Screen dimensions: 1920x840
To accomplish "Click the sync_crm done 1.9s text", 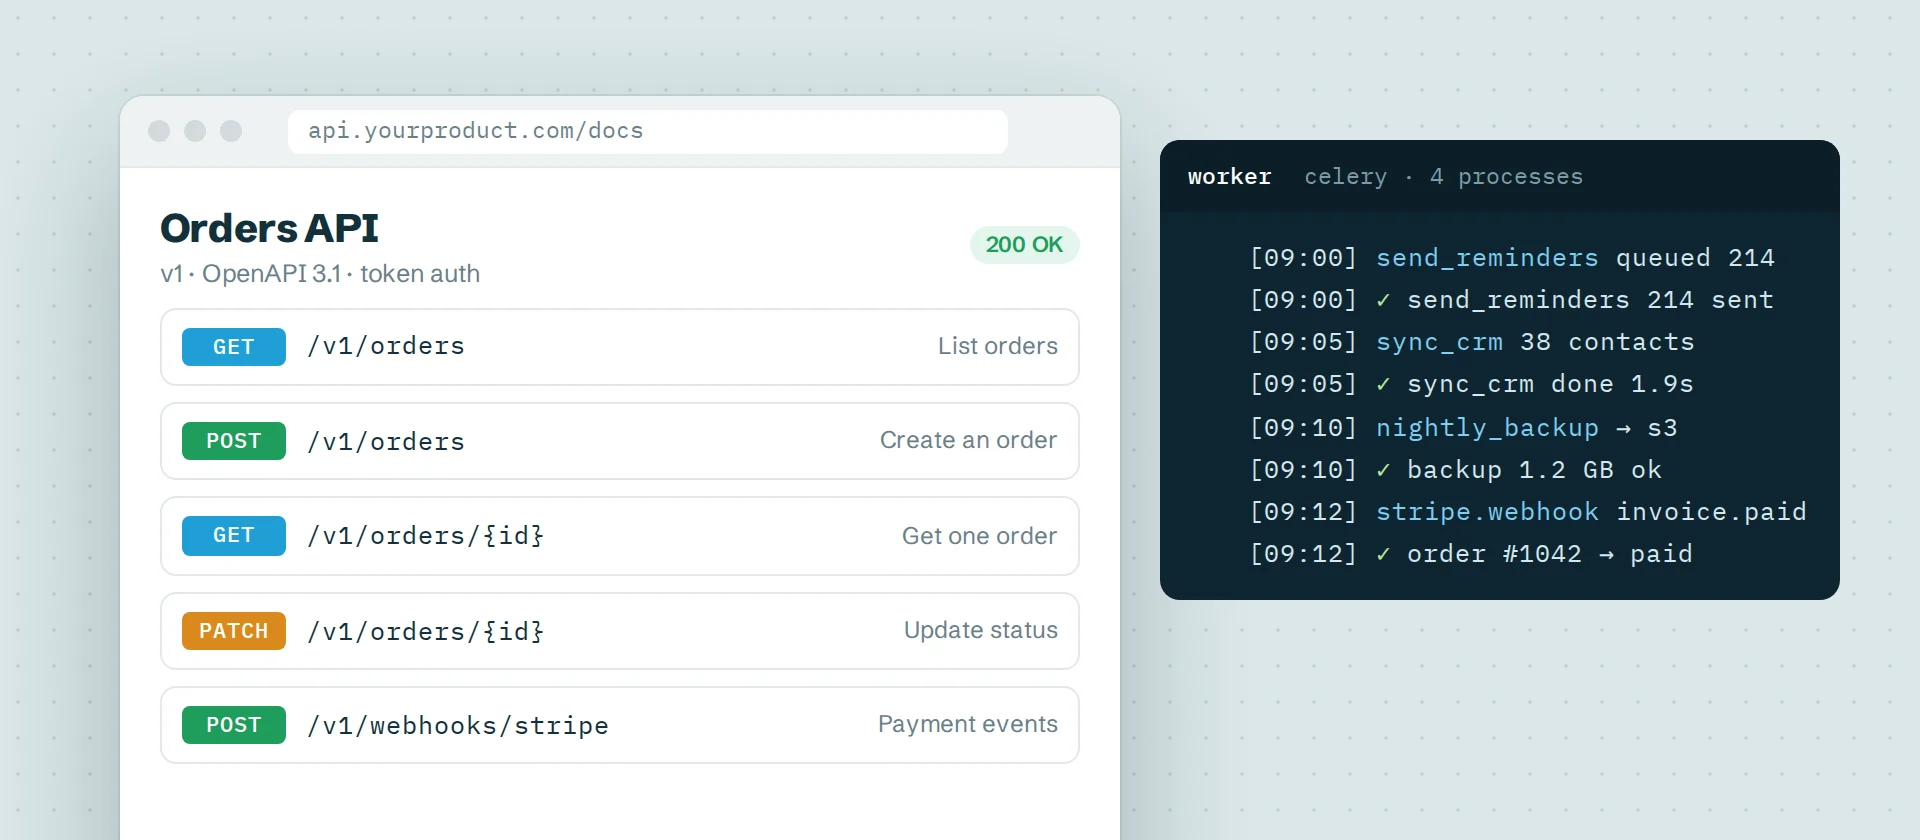I will tap(1550, 384).
